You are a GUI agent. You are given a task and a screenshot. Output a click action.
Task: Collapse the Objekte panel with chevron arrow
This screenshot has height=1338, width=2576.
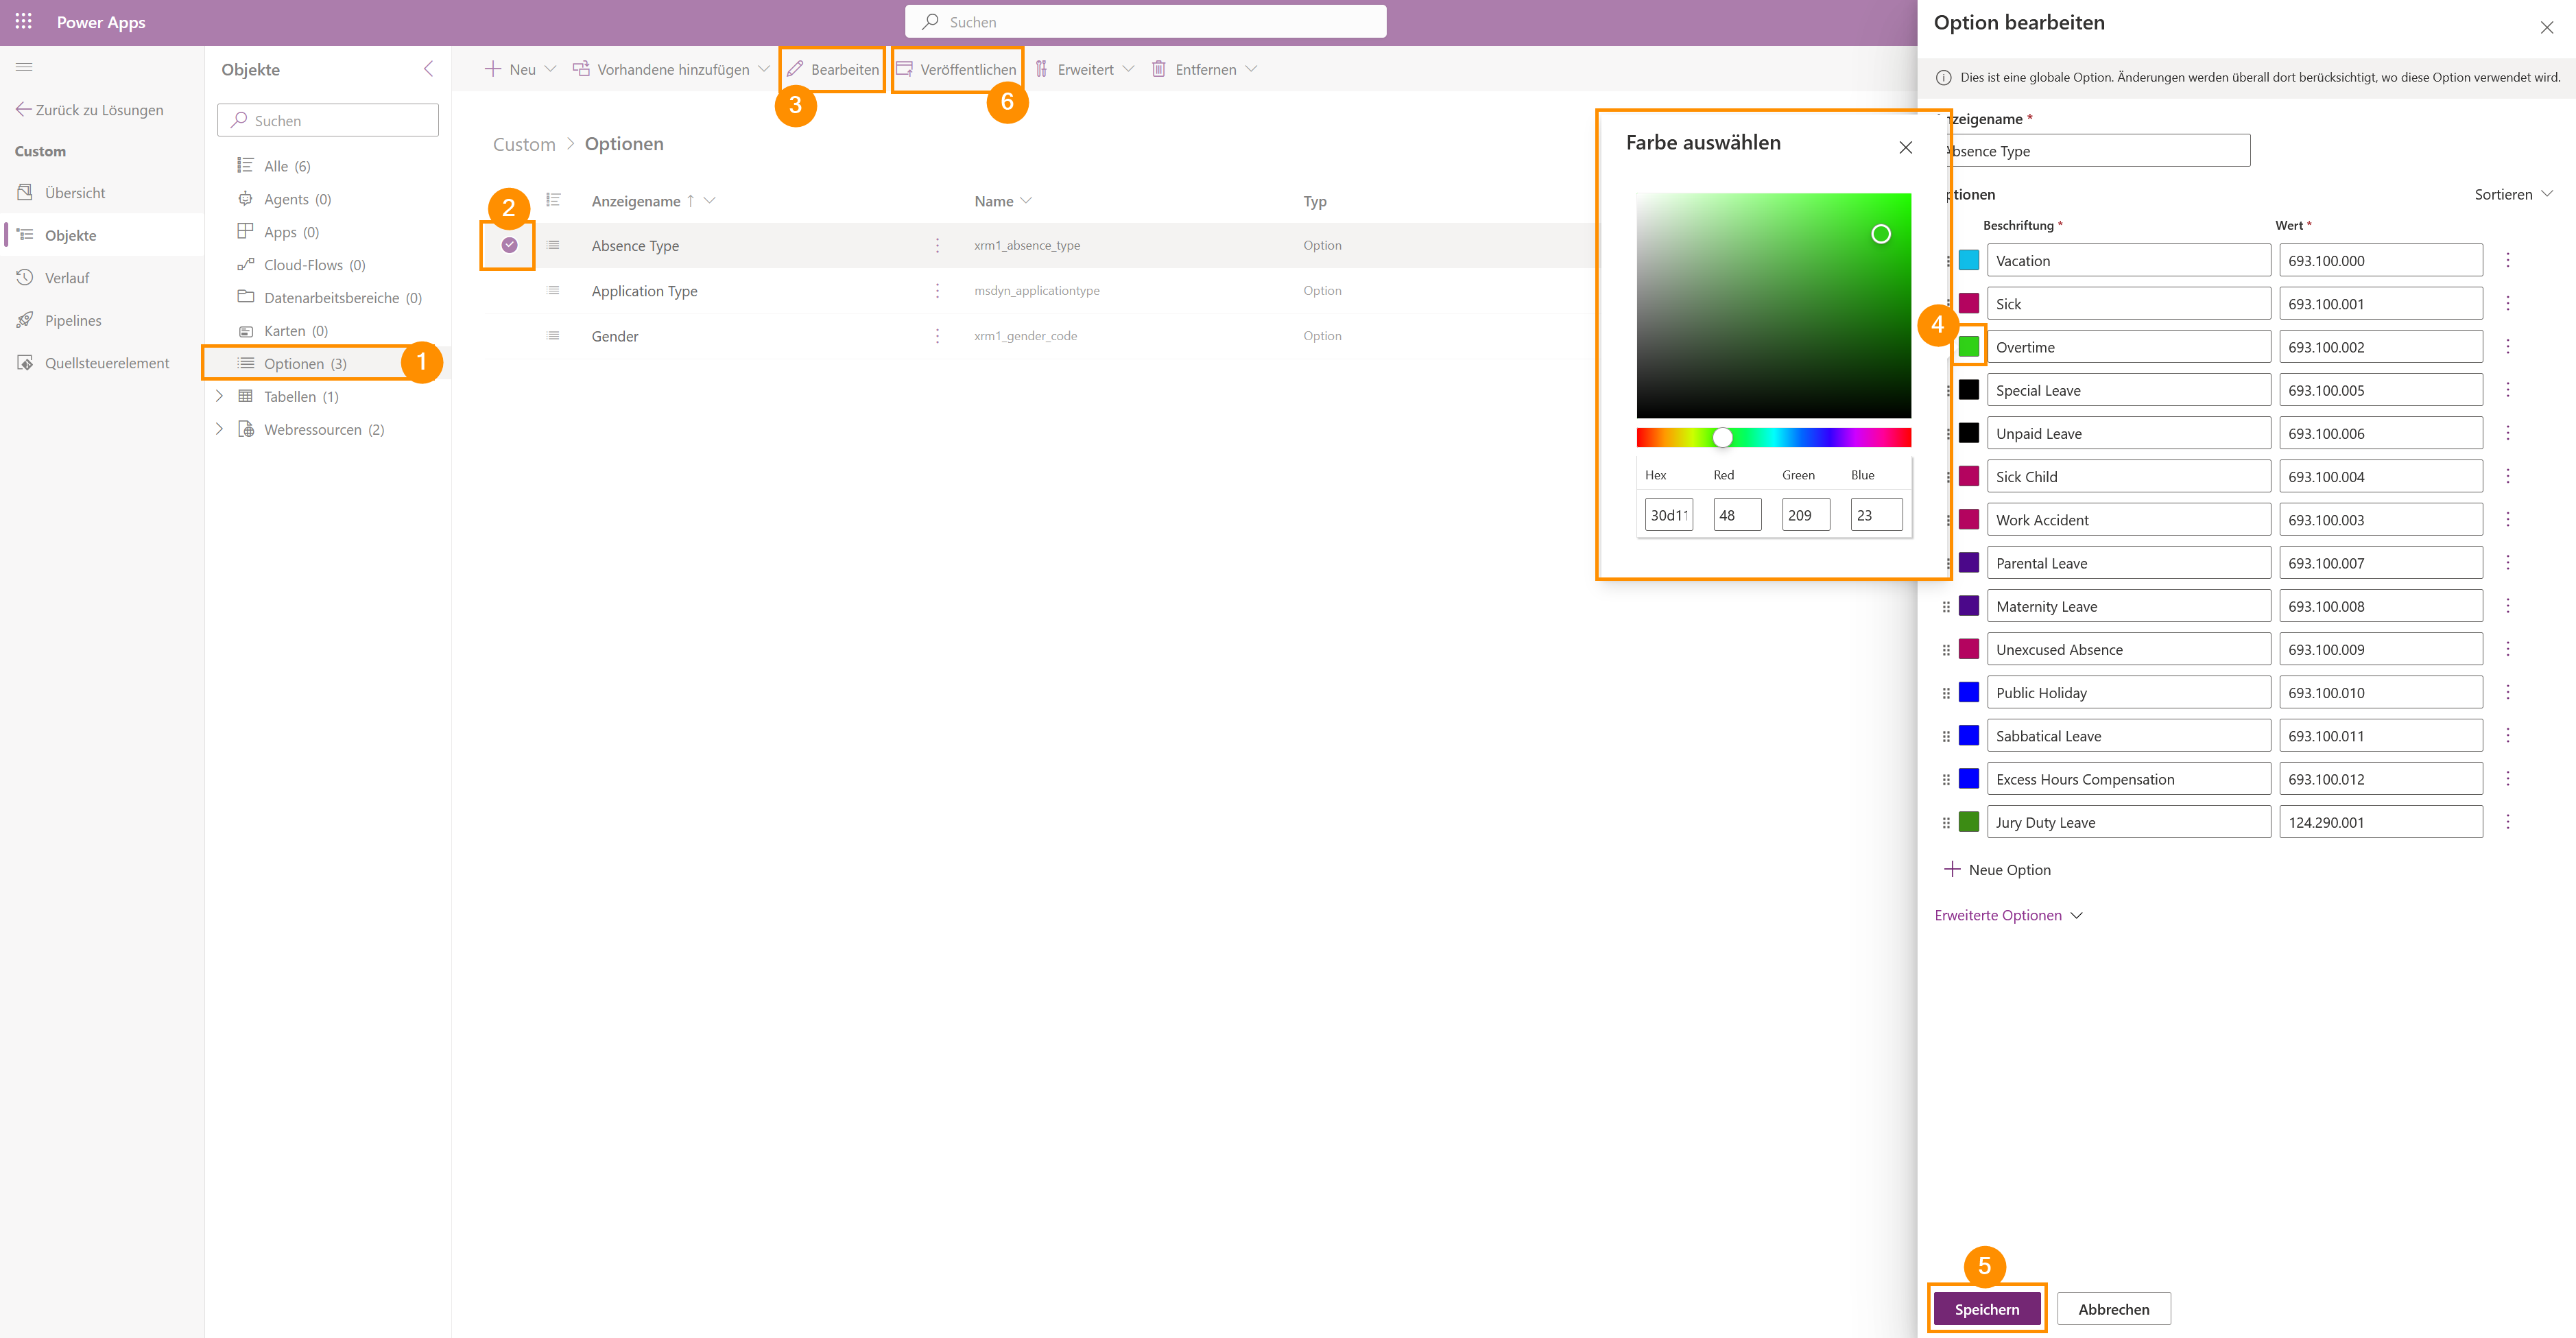[x=429, y=69]
